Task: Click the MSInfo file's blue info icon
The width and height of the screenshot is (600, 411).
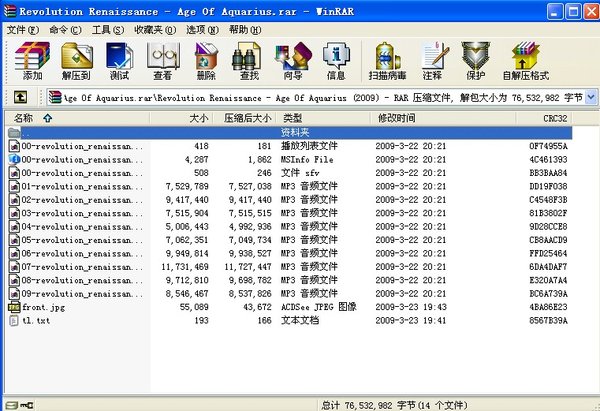Action: point(14,159)
